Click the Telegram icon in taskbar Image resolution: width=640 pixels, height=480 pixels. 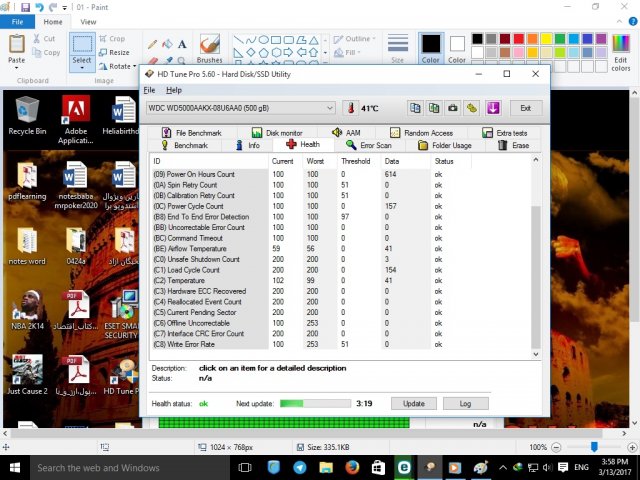[300, 467]
